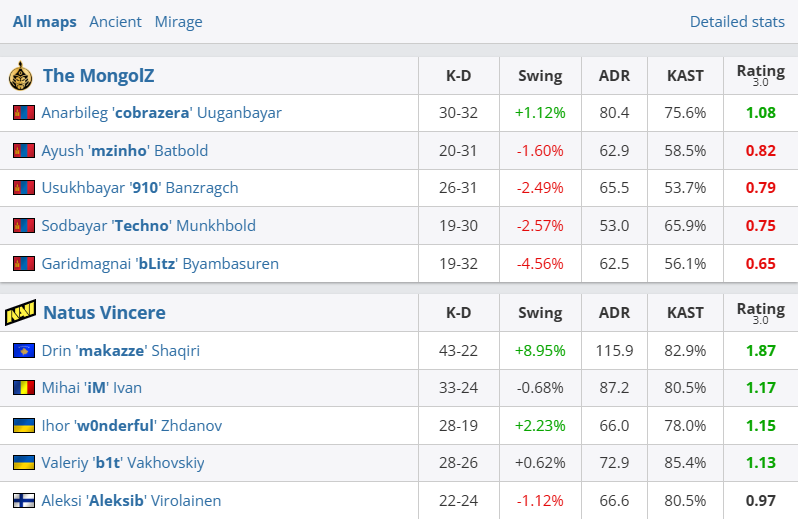Click the Mongolian flag beside cobrazera

[23, 113]
